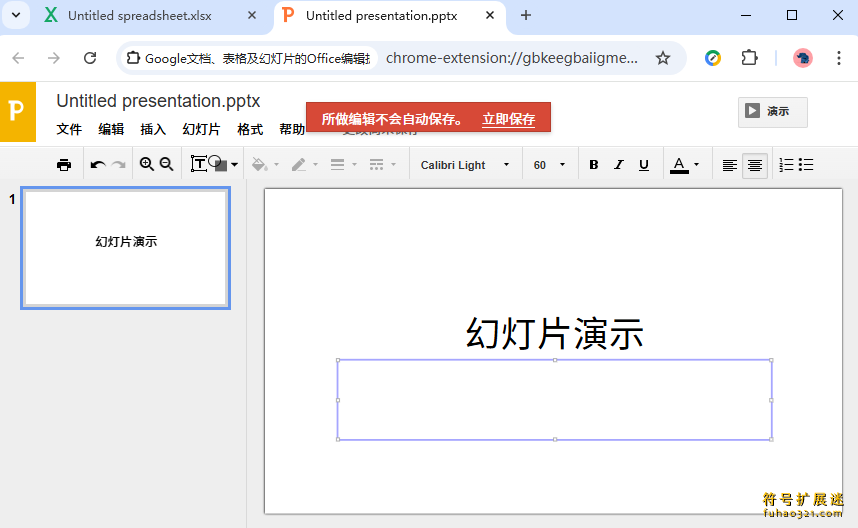The height and width of the screenshot is (528, 858).
Task: Insert a bulleted list
Action: coord(806,165)
